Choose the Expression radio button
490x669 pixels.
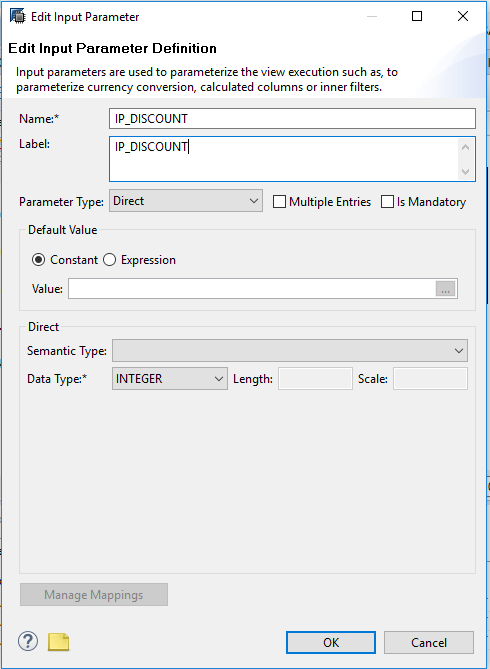109,260
